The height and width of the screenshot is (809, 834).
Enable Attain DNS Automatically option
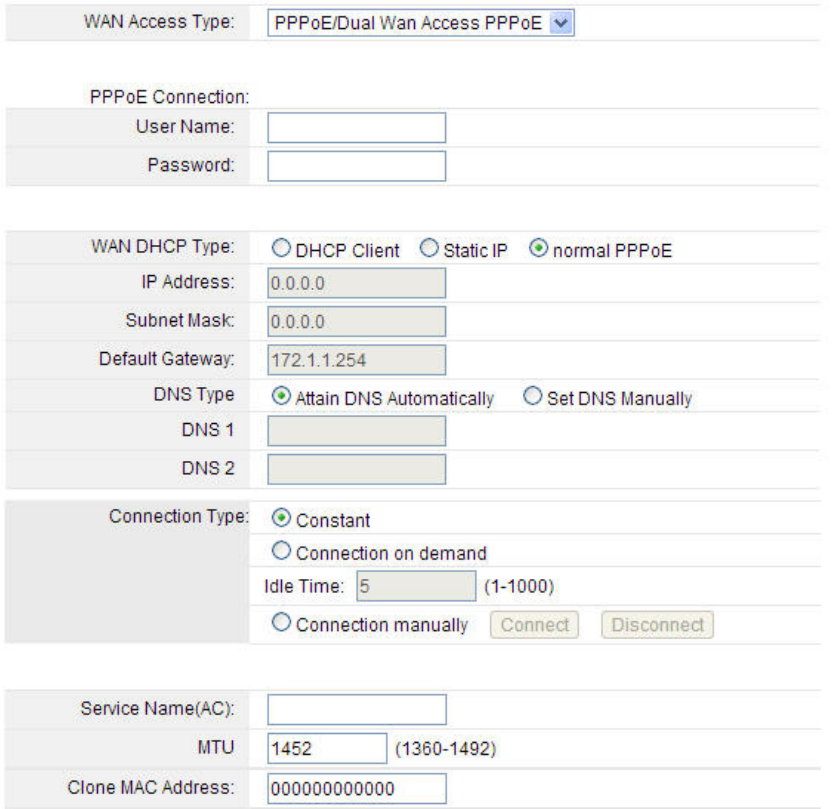tap(281, 396)
